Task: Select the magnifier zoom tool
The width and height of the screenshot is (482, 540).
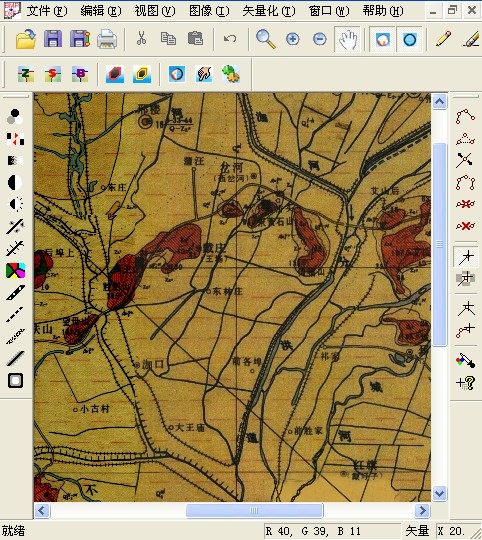Action: (265, 39)
